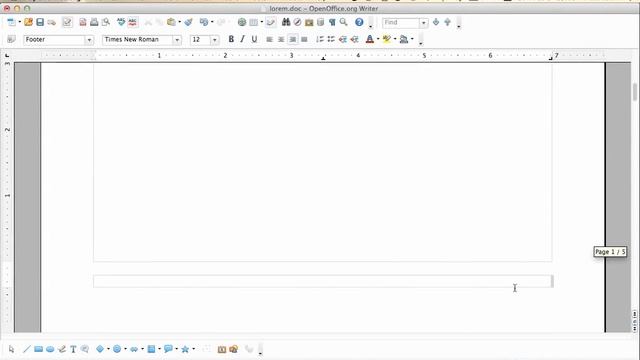640x360 pixels.
Task: Print the file with the printer icon
Action: 94,22
